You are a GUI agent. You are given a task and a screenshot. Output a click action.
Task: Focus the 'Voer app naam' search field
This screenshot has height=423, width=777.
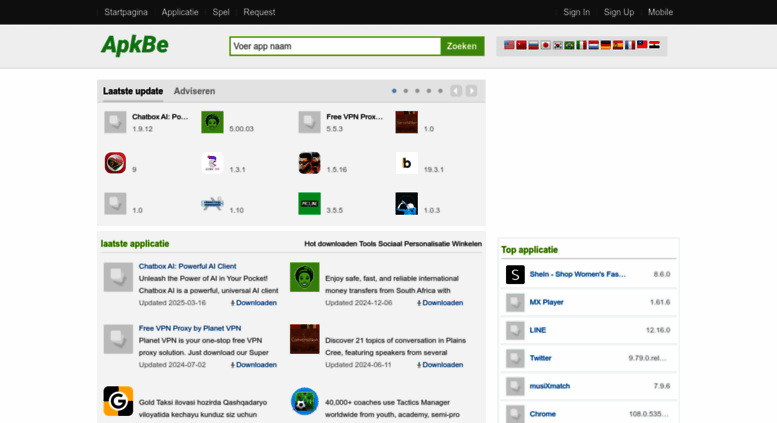point(335,46)
